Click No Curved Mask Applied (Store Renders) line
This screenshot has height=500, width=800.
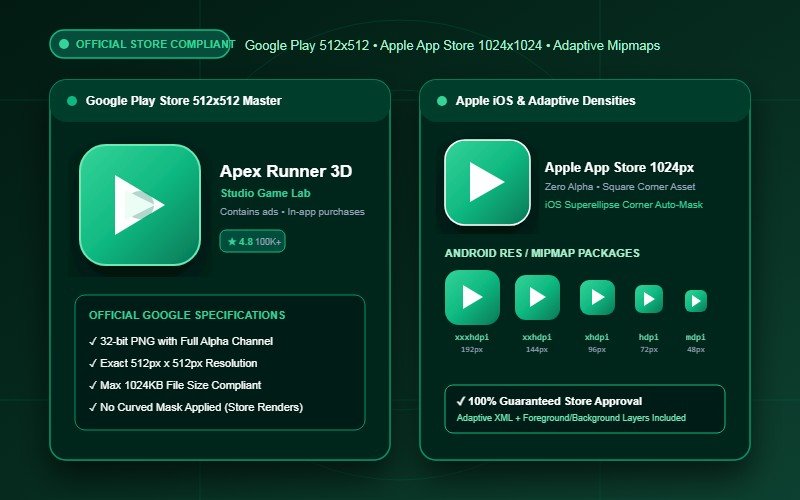[x=196, y=407]
